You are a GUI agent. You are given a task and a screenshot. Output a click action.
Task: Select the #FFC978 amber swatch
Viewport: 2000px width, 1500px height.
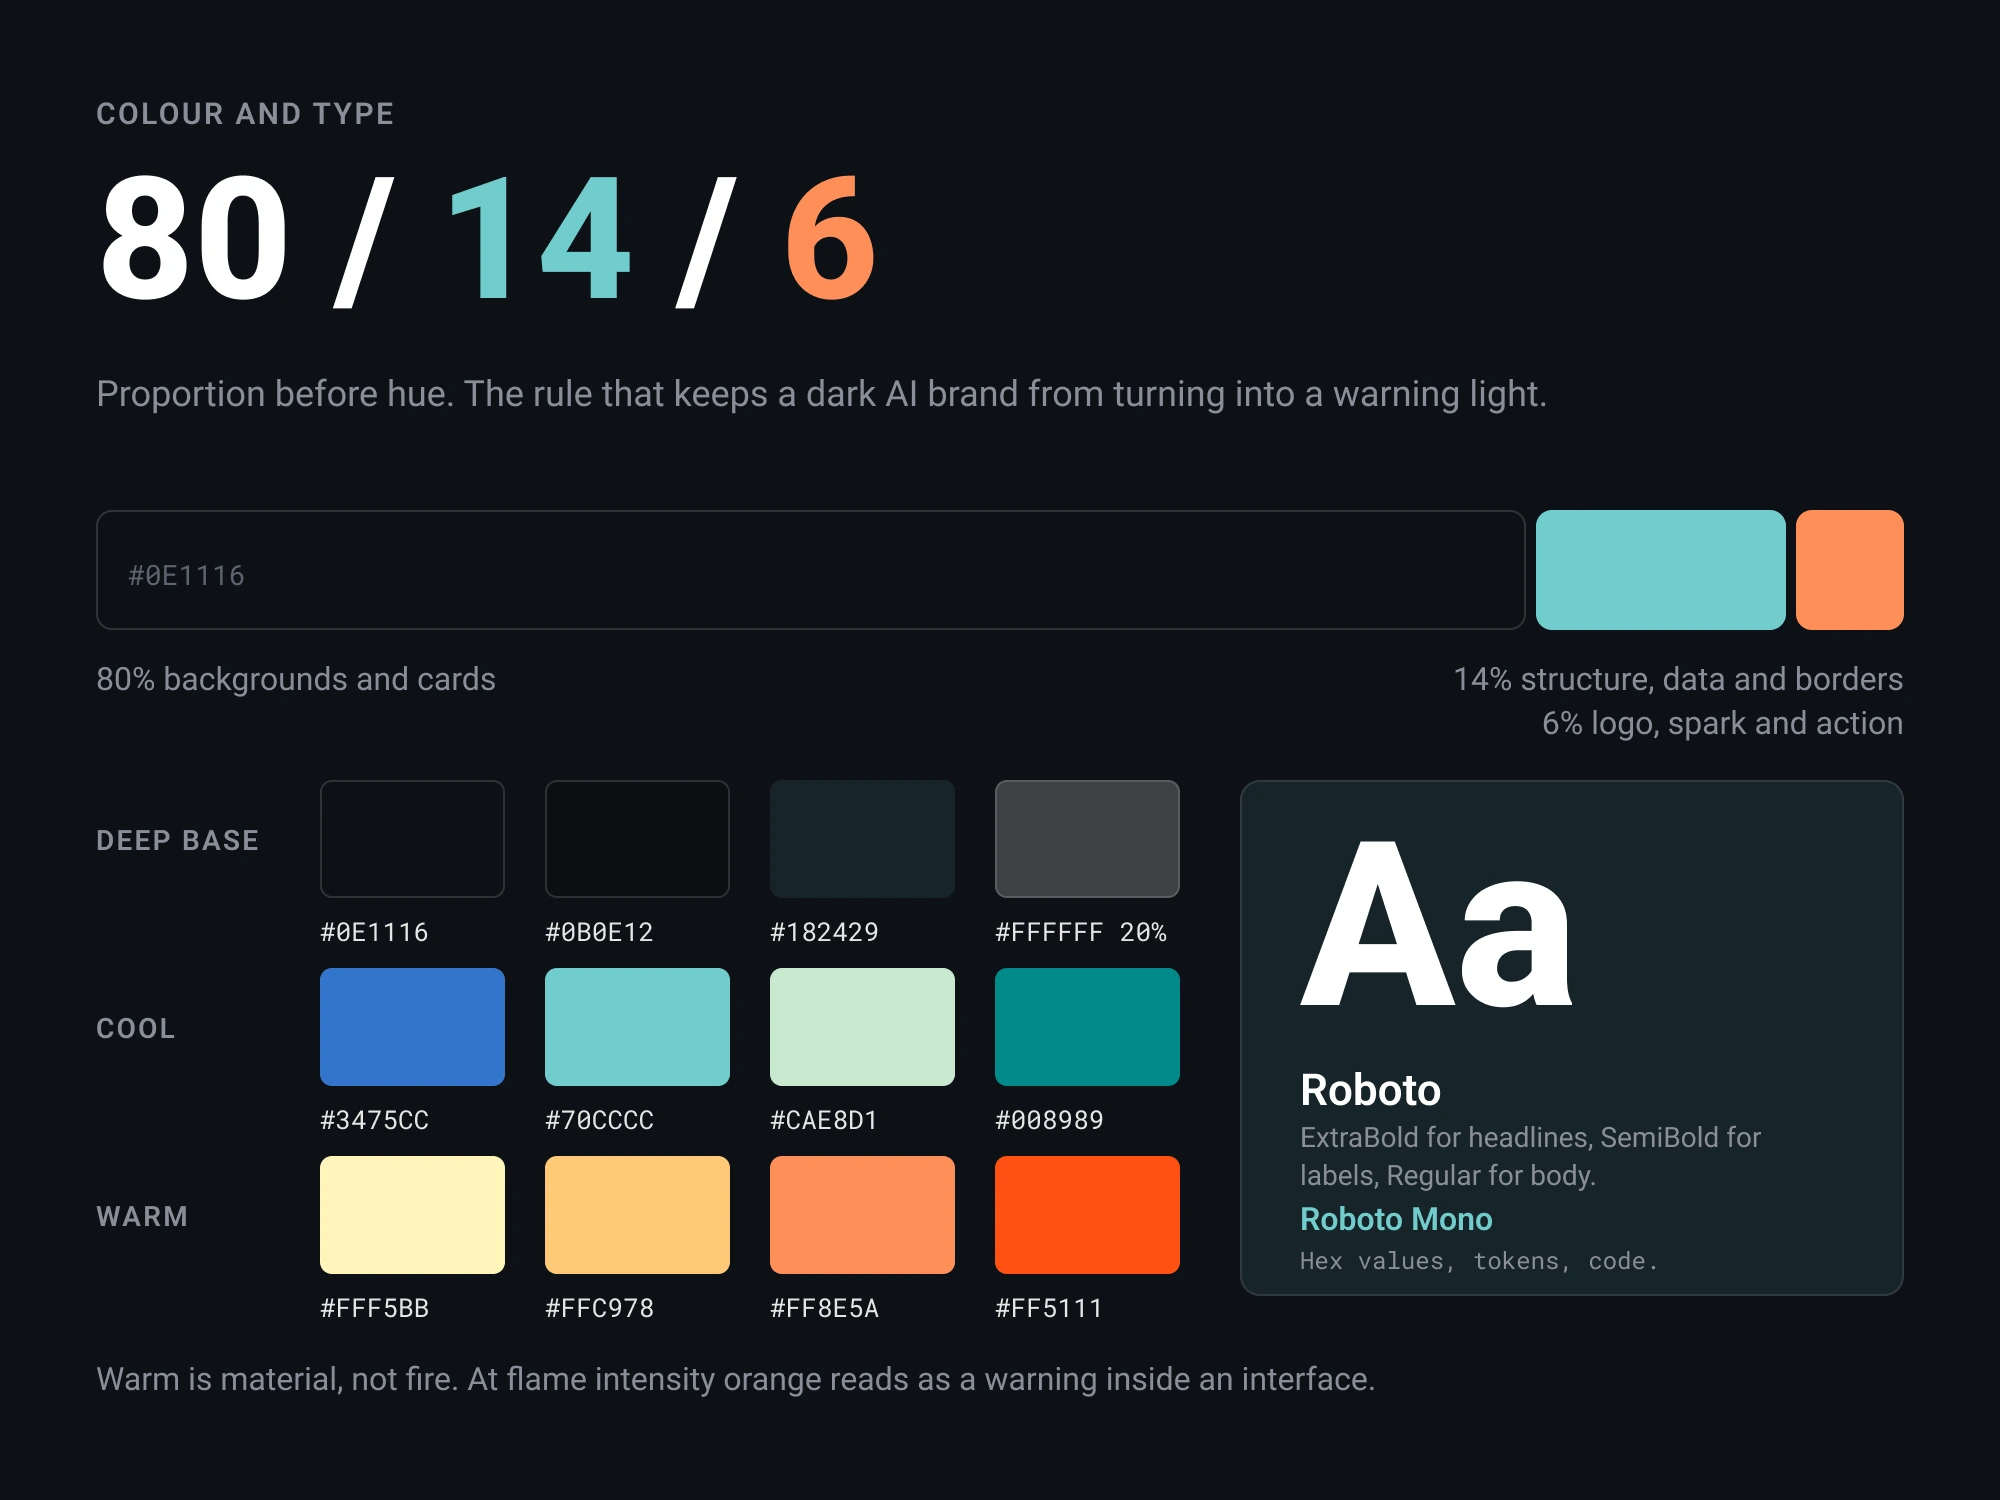pos(637,1215)
